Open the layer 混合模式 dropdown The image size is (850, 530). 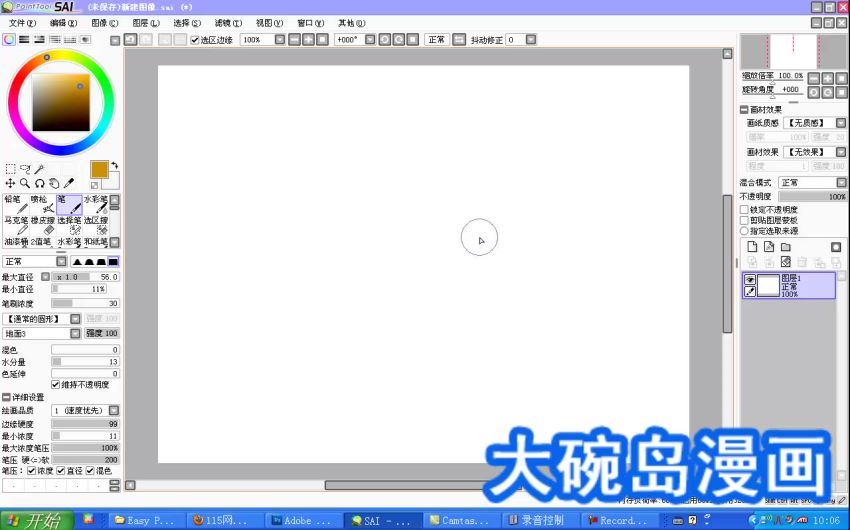pos(841,183)
